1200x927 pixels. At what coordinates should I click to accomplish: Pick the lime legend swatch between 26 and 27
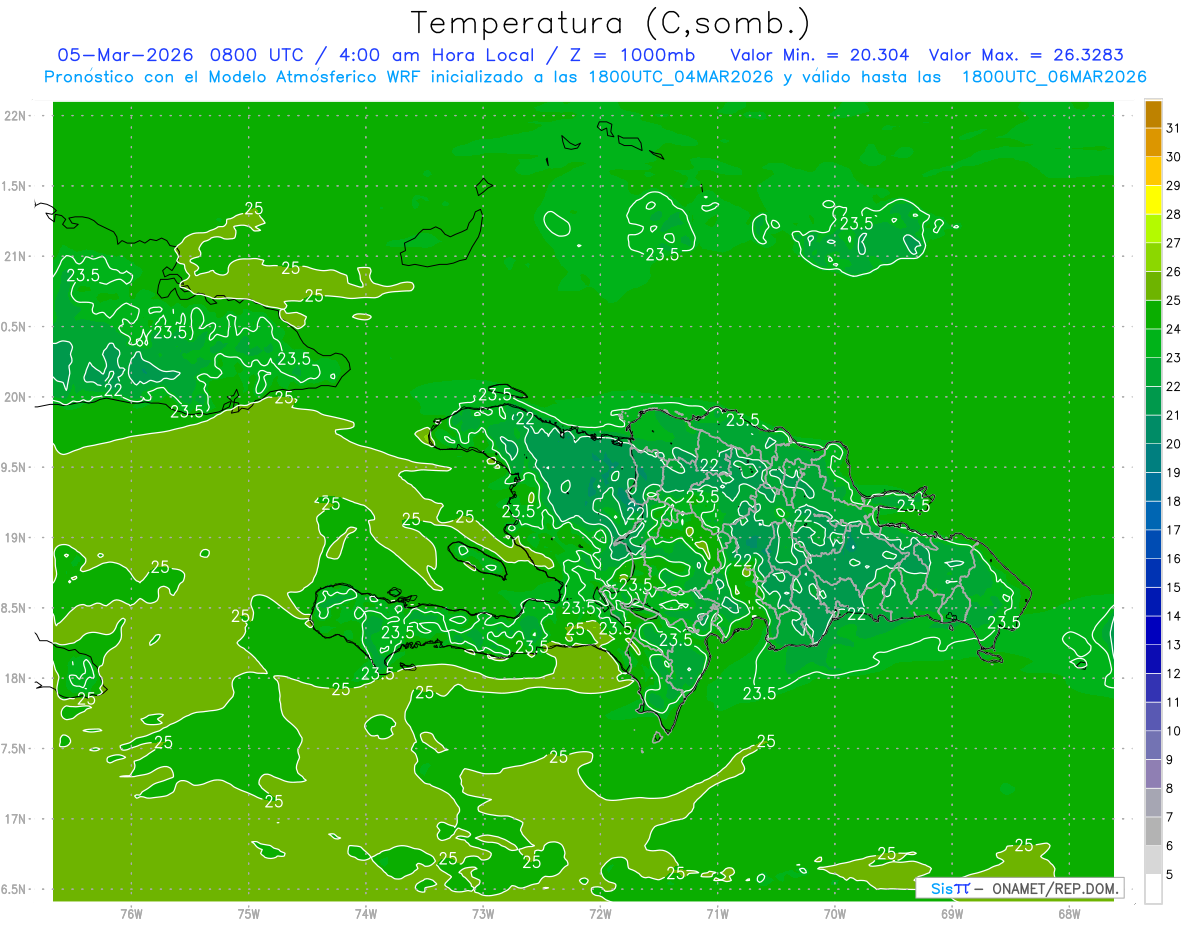pos(1153,257)
